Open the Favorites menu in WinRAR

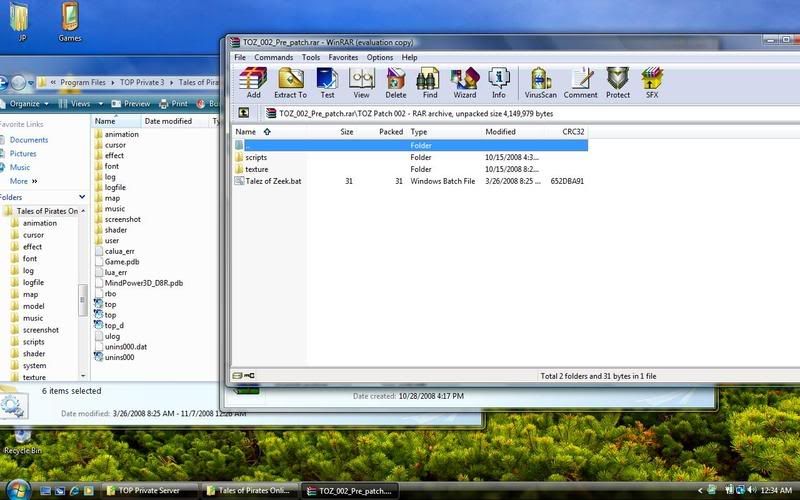pos(343,57)
